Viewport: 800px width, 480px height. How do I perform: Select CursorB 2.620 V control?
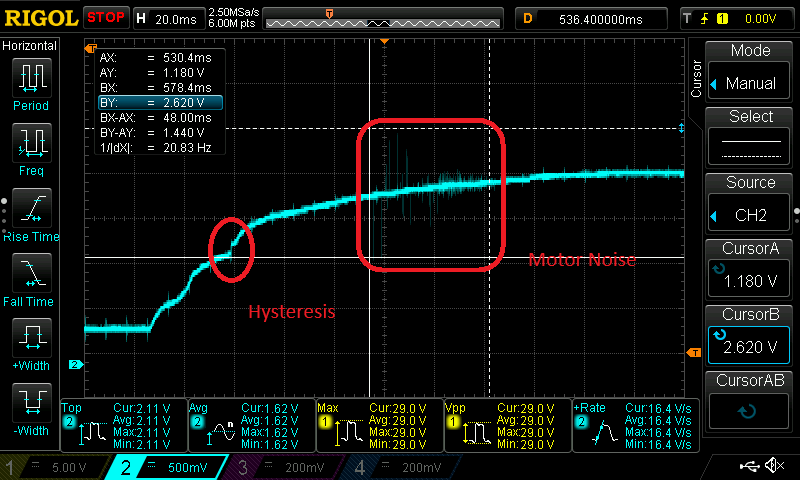[749, 345]
